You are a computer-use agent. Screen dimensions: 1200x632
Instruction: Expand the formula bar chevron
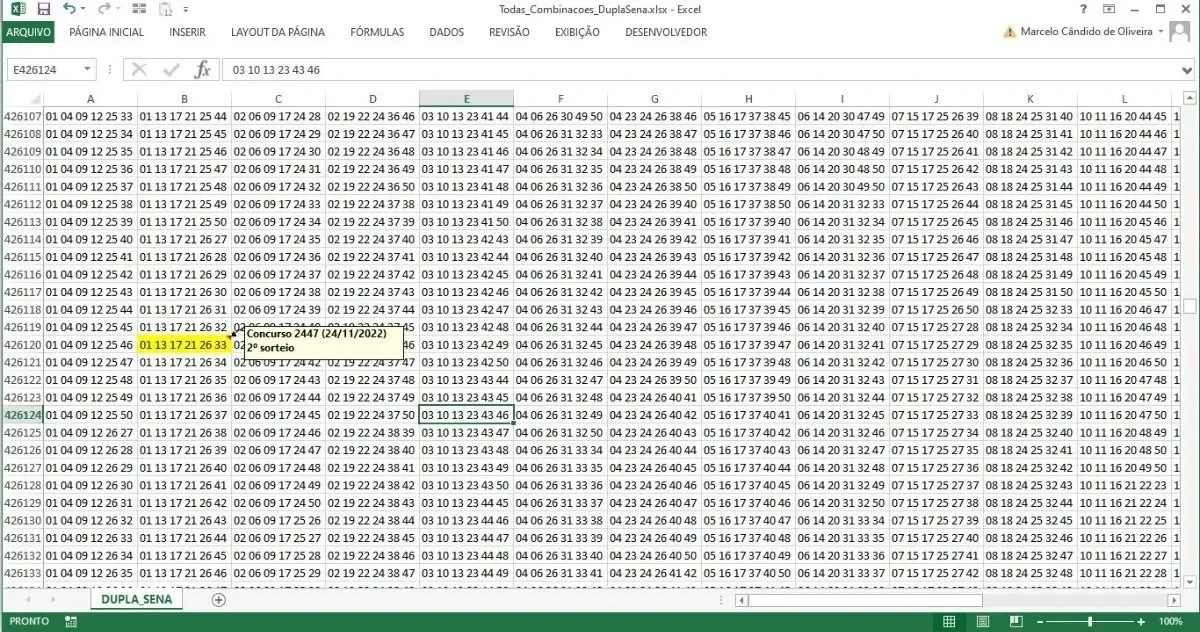pyautogui.click(x=1186, y=69)
